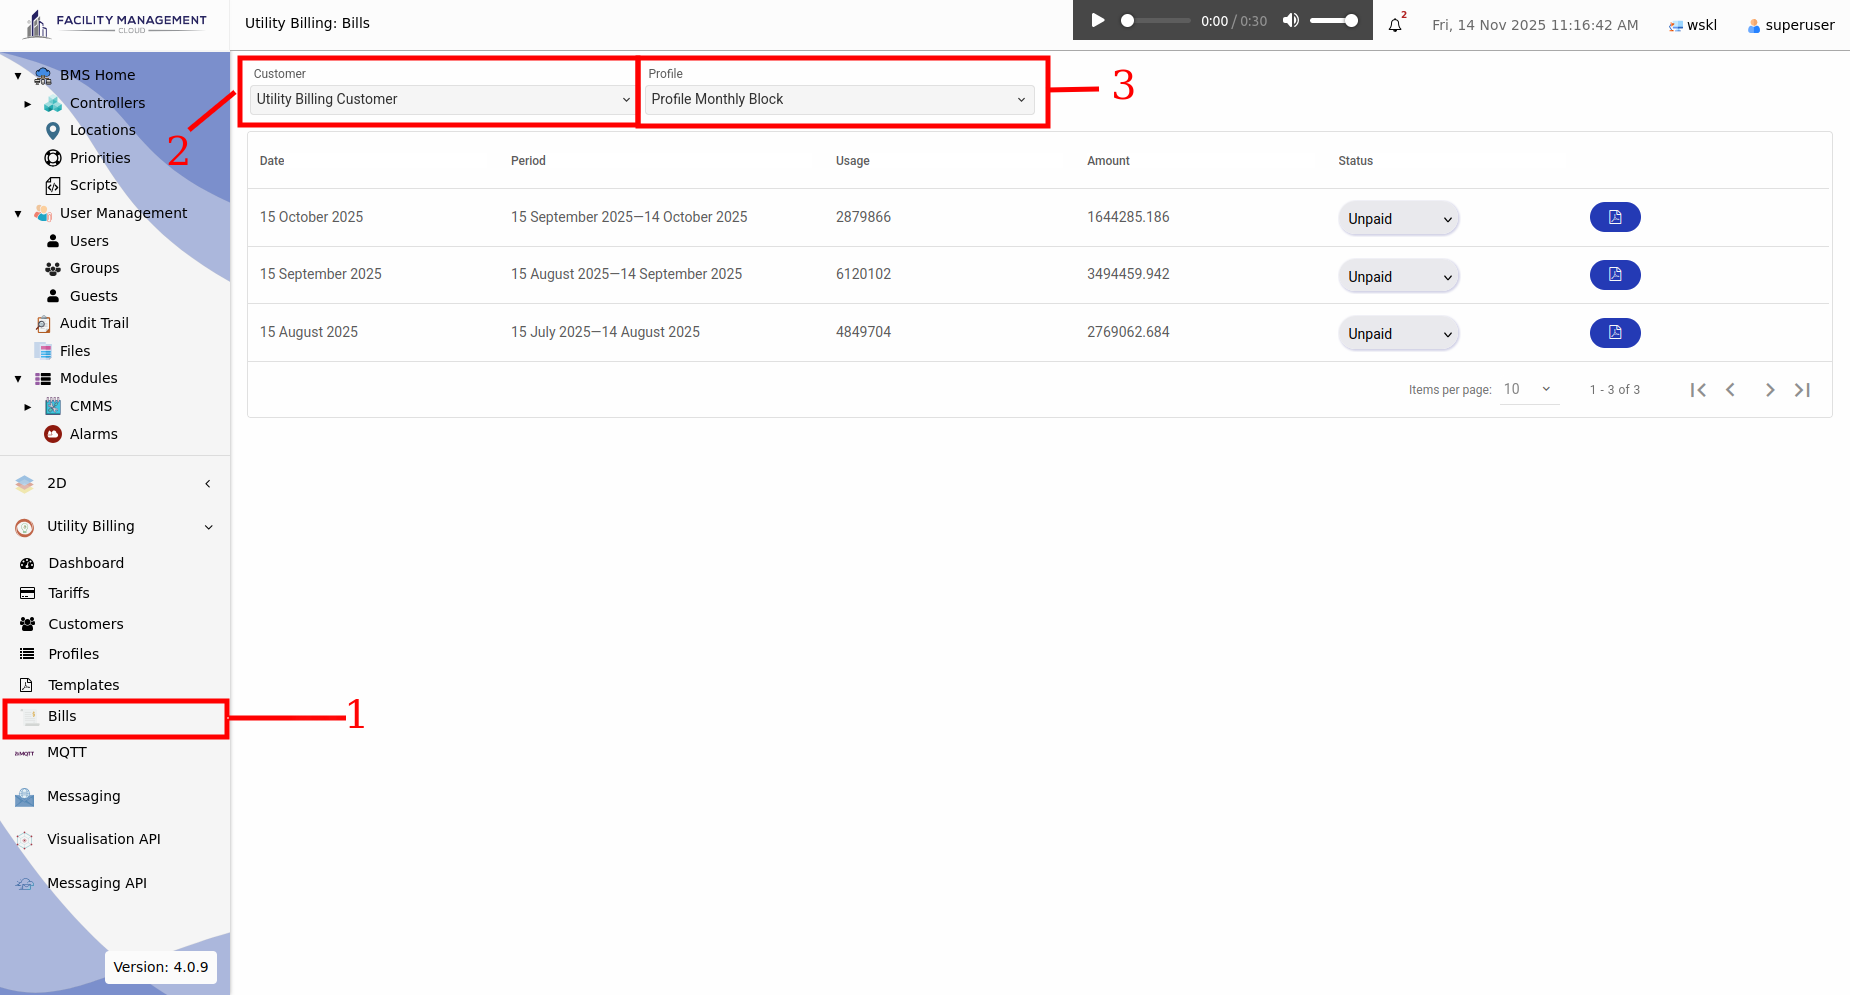
Task: Click the notification bell icon
Action: [x=1395, y=25]
